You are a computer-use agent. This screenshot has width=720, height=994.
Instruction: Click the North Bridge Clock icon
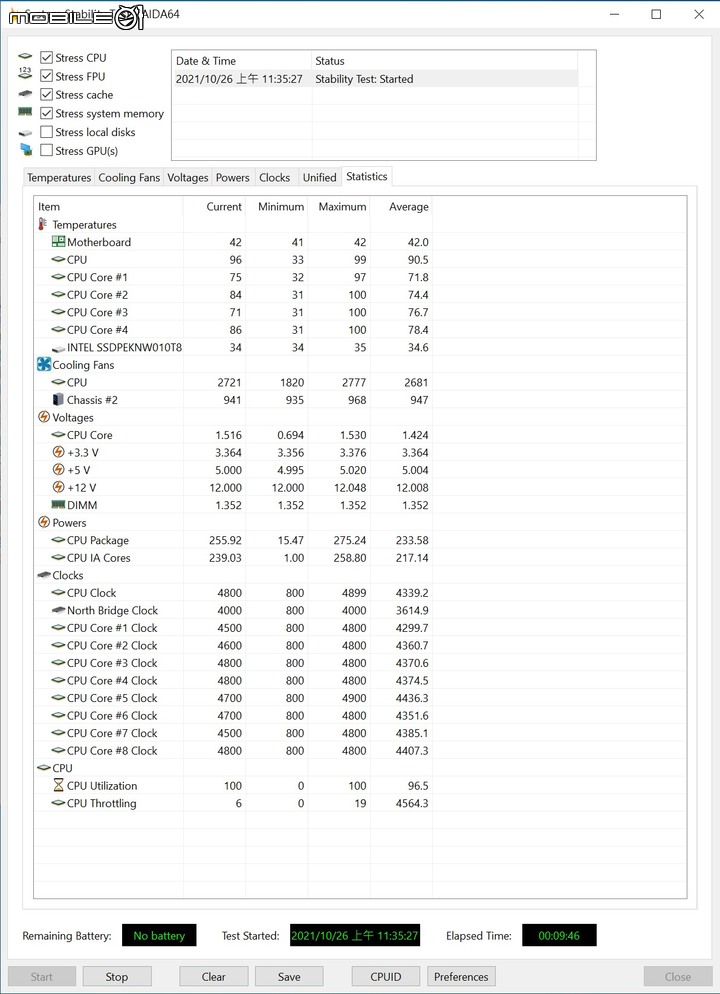pos(58,610)
